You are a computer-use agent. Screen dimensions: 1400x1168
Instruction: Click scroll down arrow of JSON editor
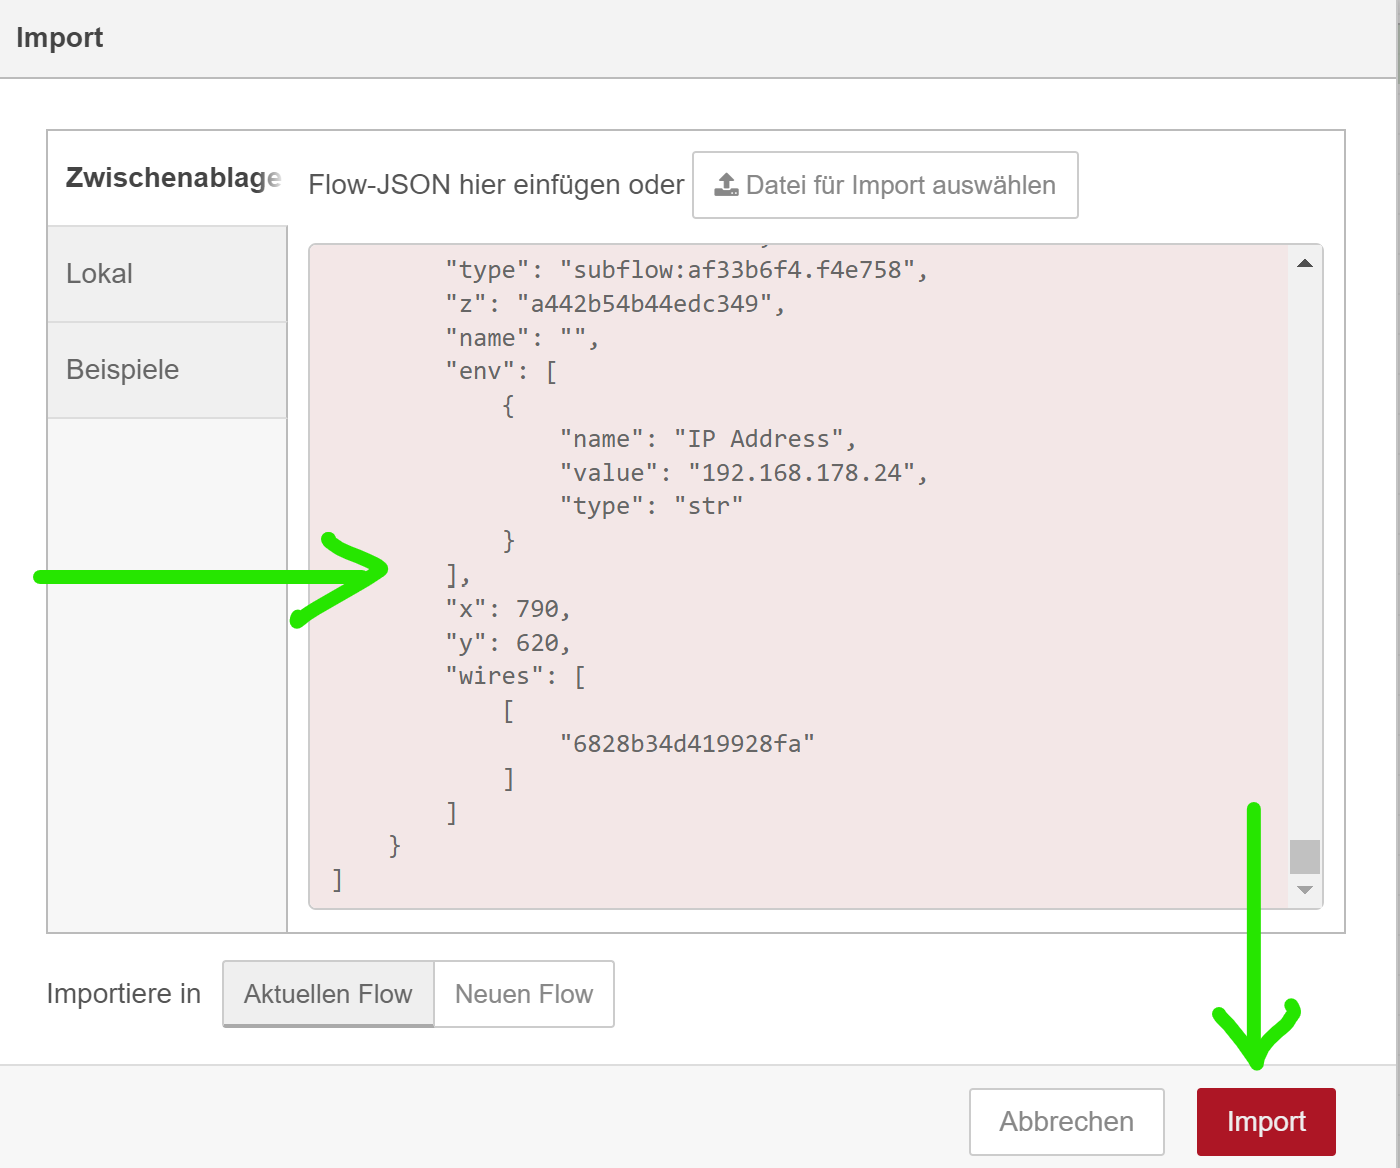[1304, 890]
